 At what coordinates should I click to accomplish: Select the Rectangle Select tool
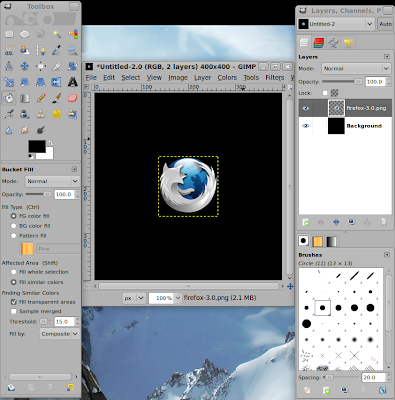point(9,34)
